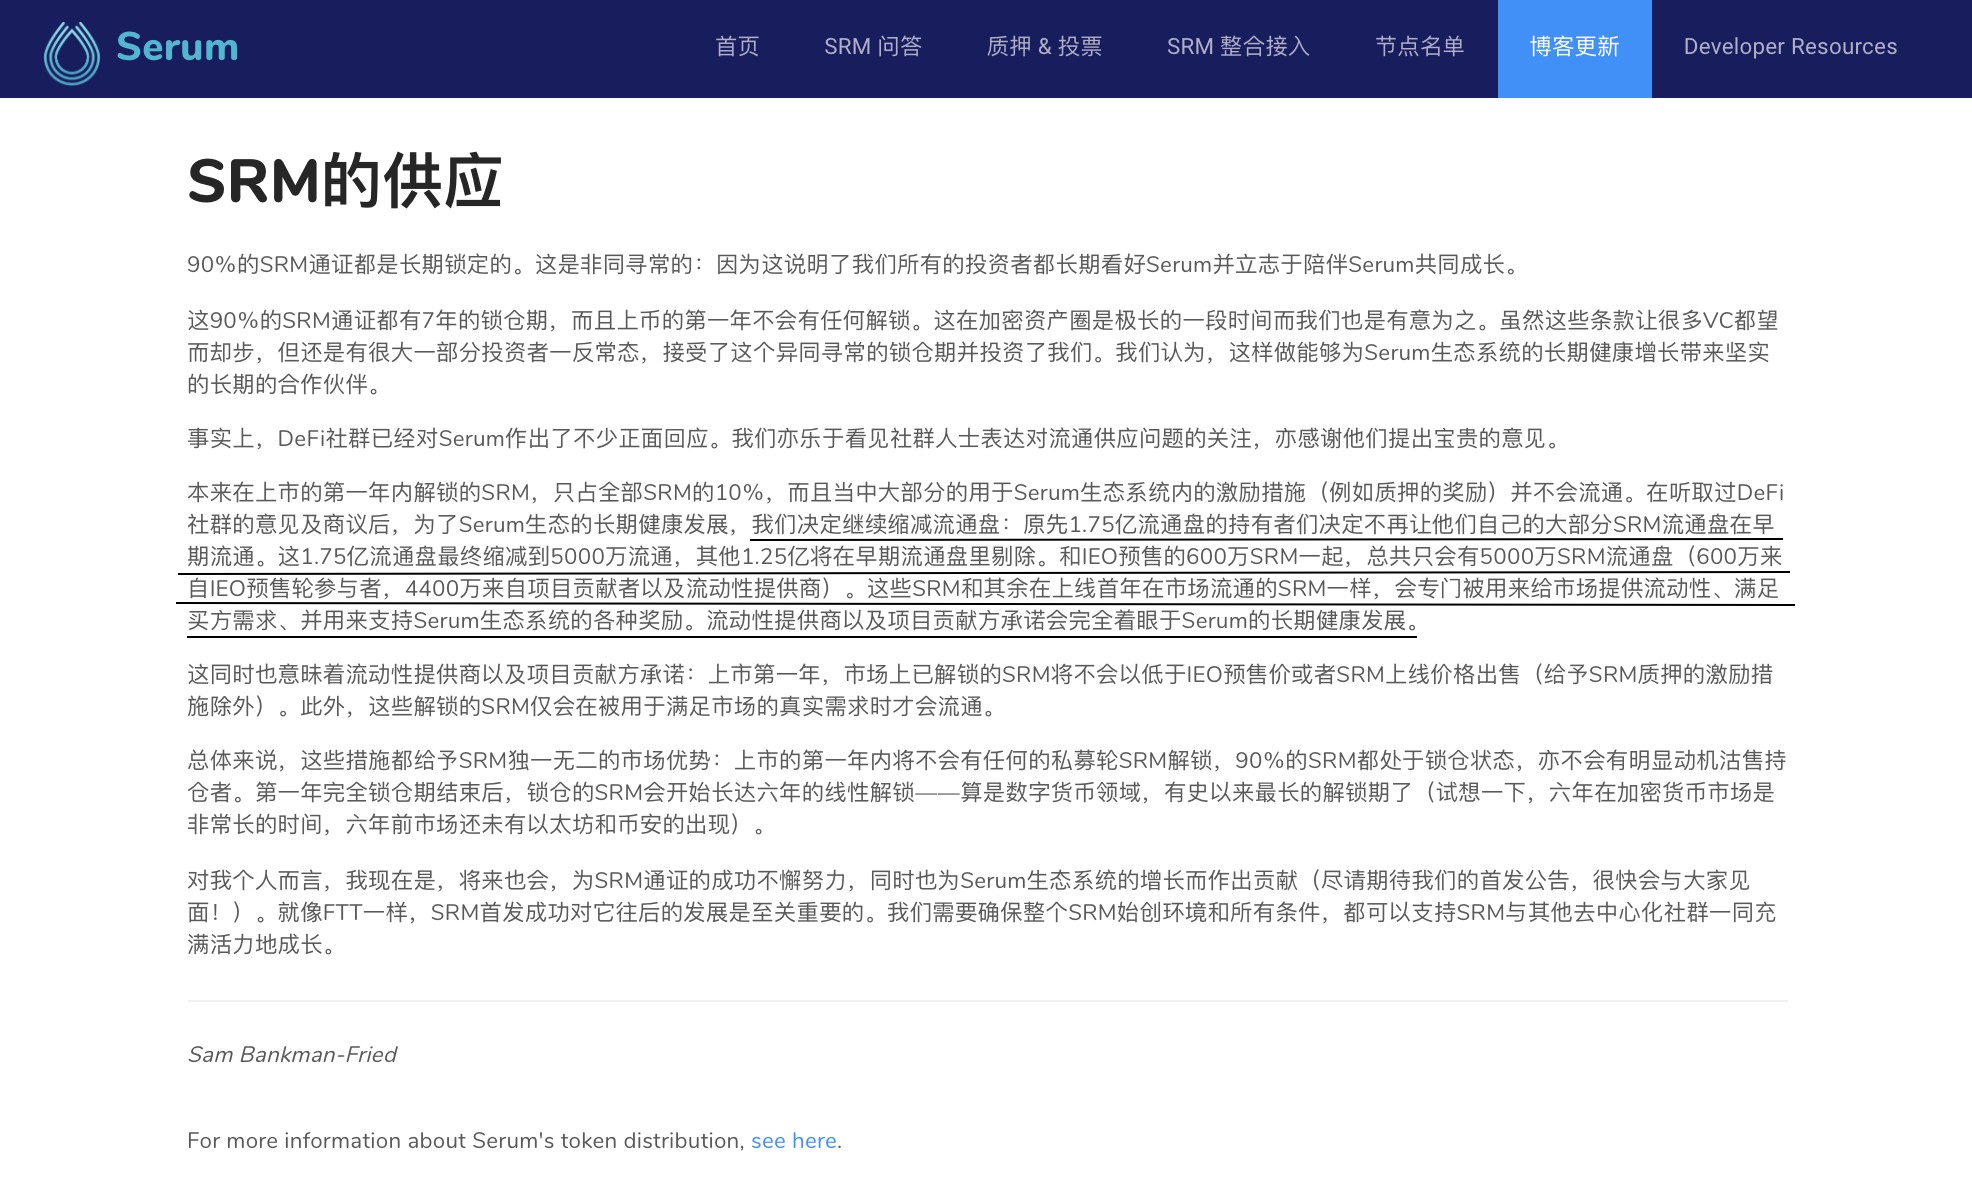Click the paragraph starting with 事实上，DeFi社群
Image resolution: width=1972 pixels, height=1180 pixels.
tap(877, 439)
